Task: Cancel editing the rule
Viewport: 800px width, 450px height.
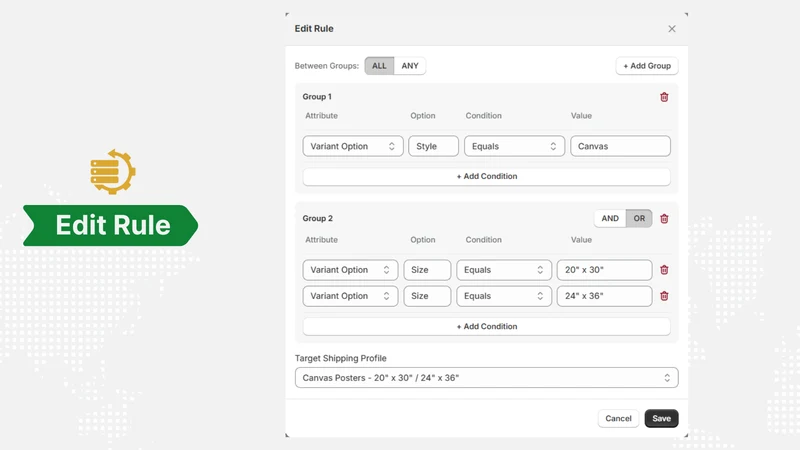Action: click(618, 418)
